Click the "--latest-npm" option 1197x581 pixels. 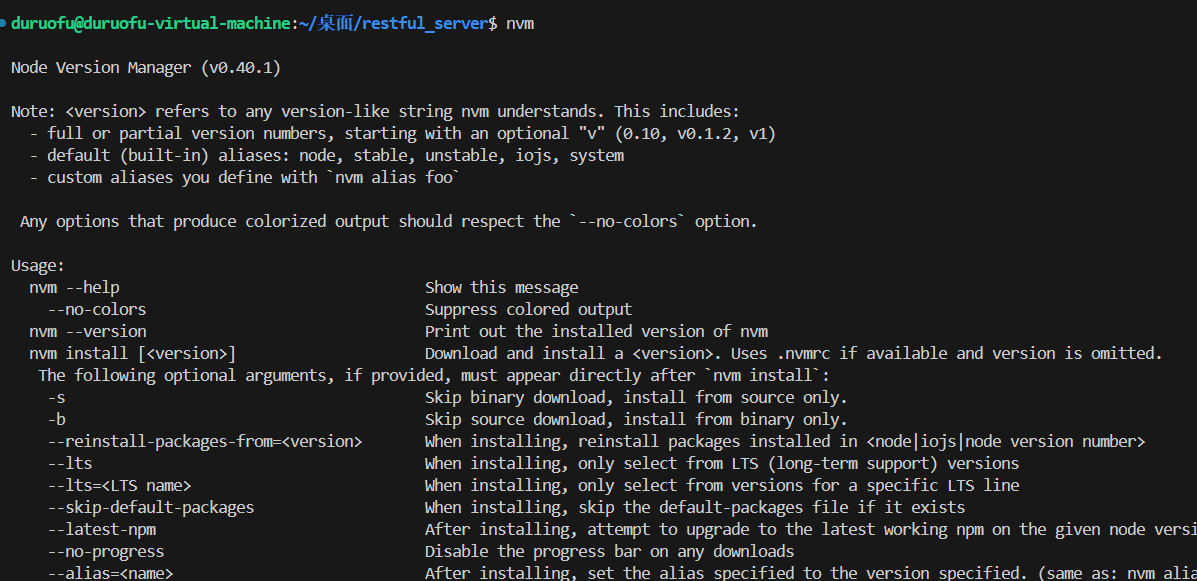(x=101, y=529)
